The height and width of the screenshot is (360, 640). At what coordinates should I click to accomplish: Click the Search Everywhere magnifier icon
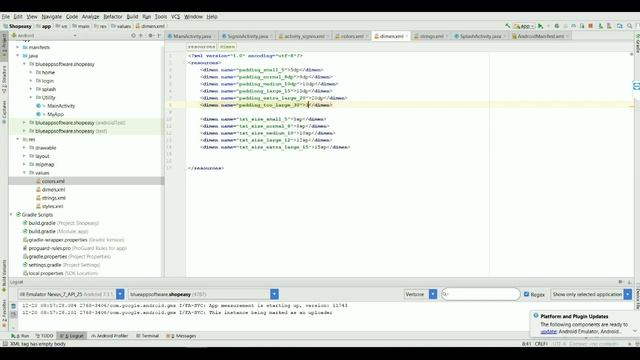tap(630, 26)
